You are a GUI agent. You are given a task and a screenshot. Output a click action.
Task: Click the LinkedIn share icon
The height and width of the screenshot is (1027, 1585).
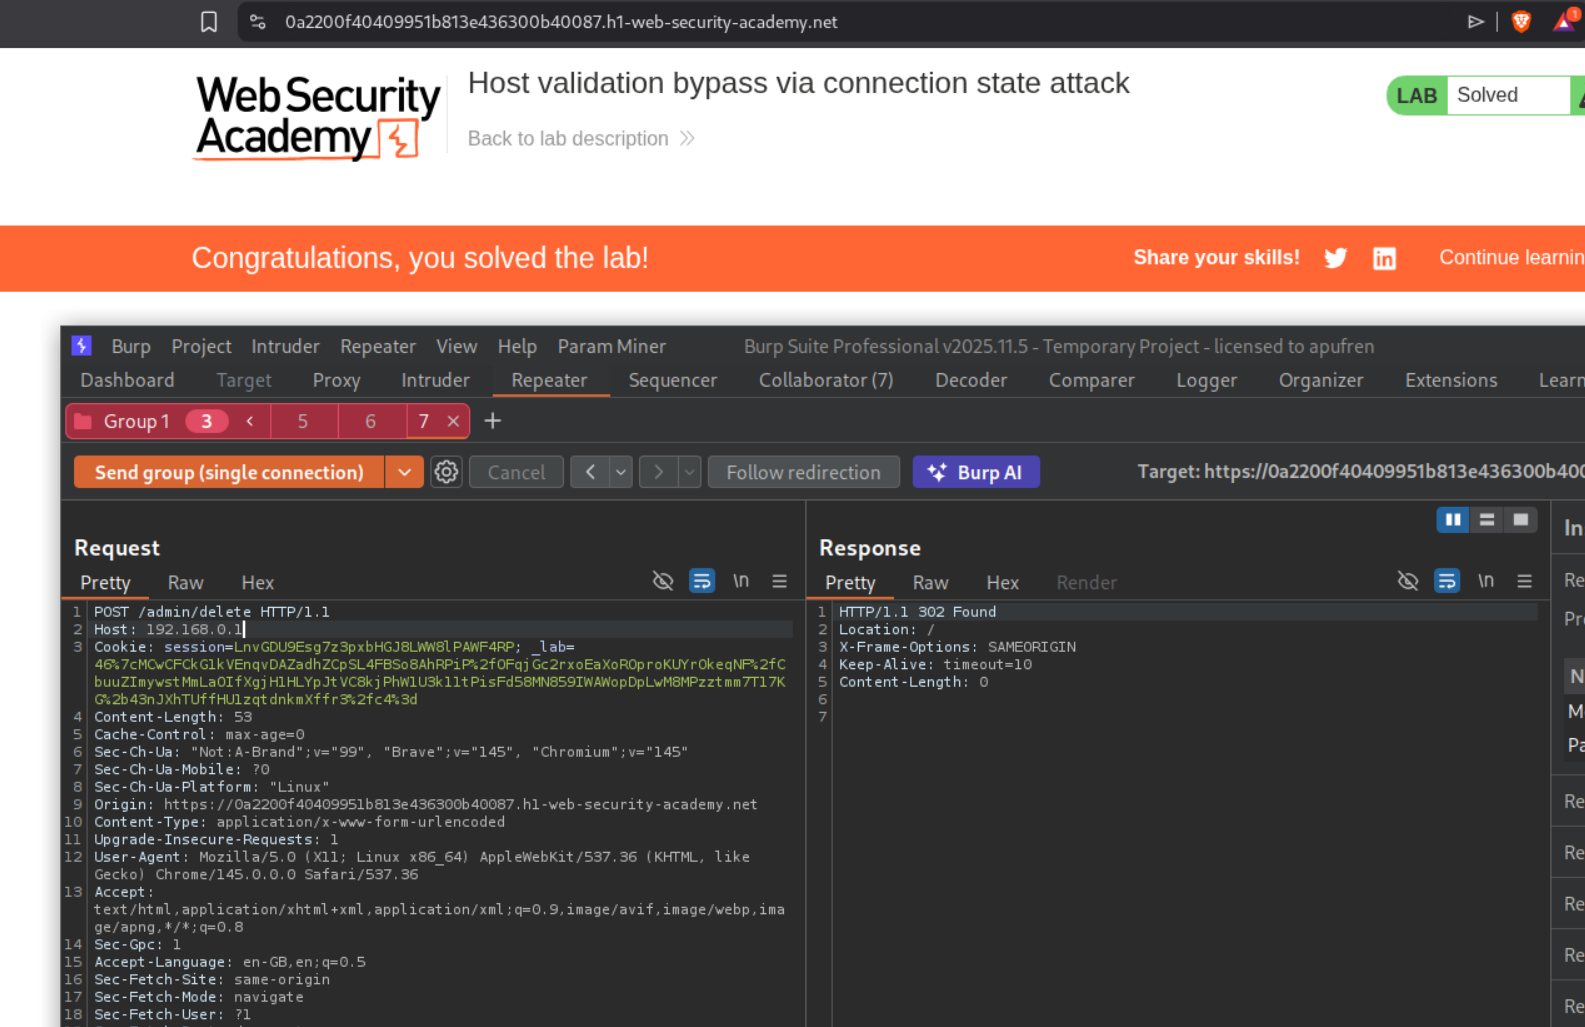[1384, 259]
